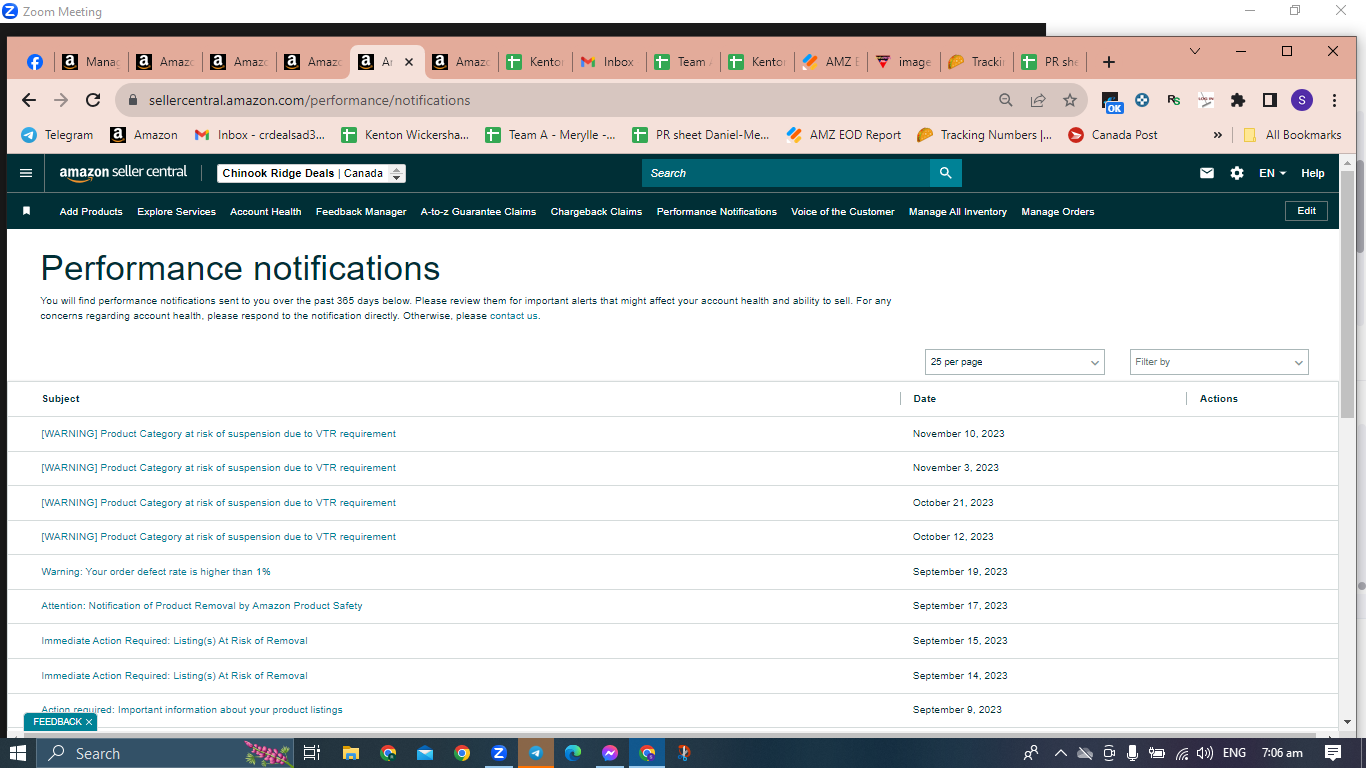
Task: Switch to the Inbox browser tab
Action: tap(609, 62)
